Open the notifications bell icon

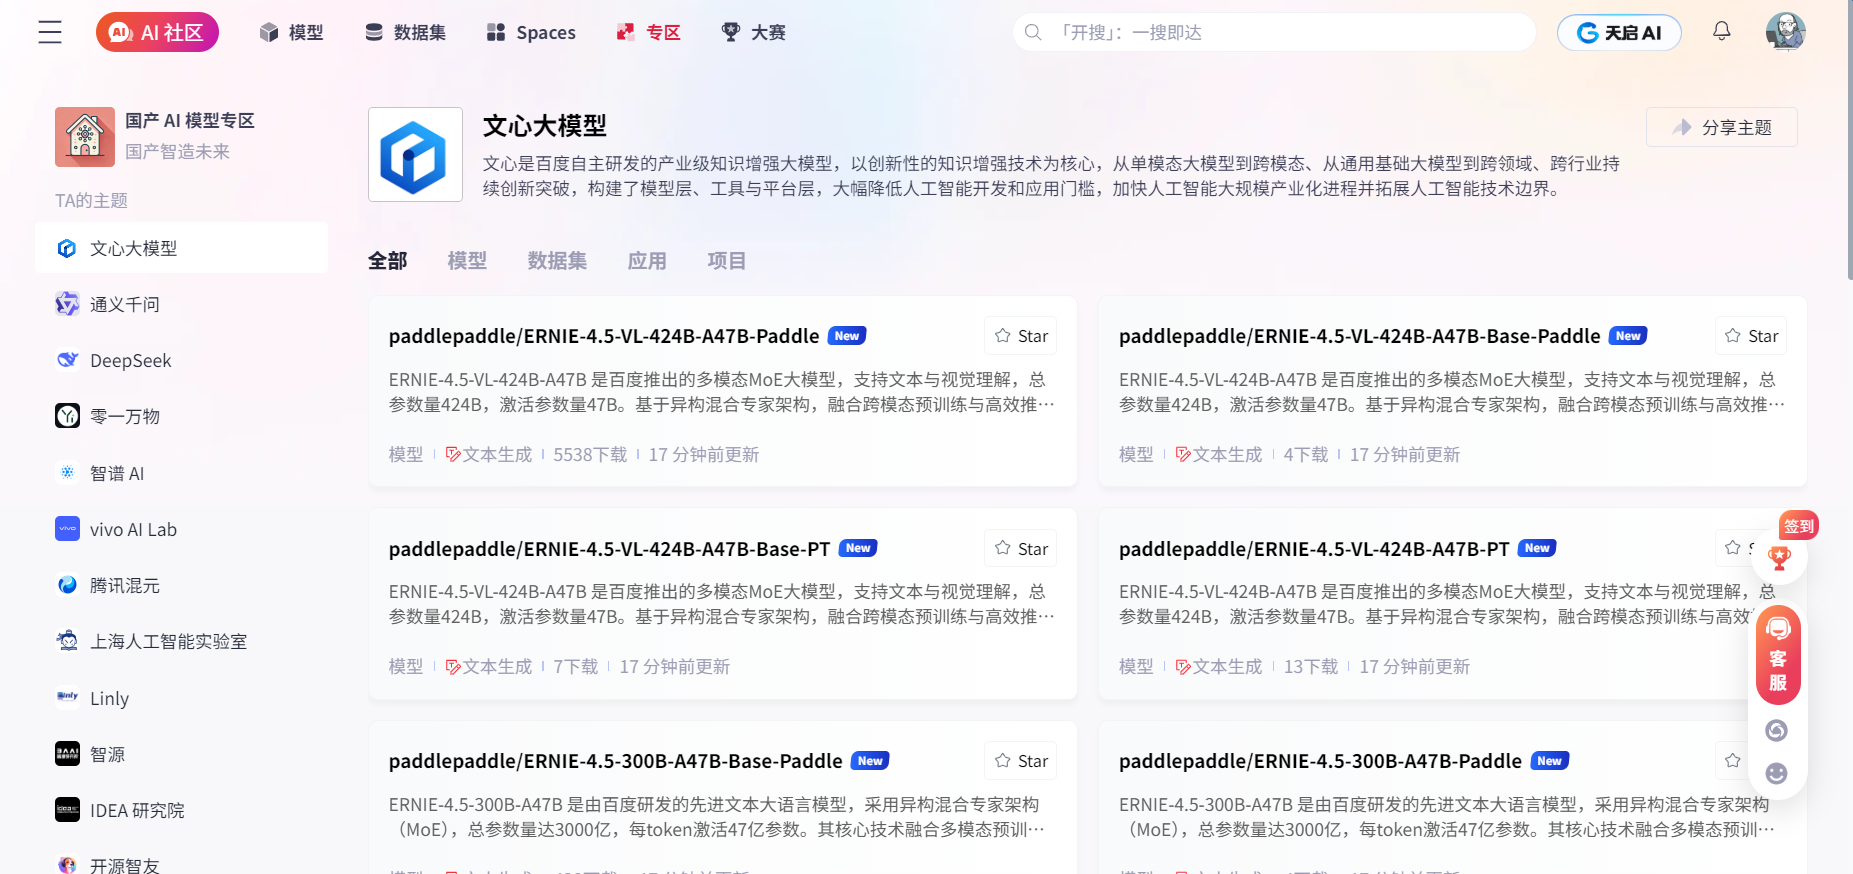(1722, 31)
